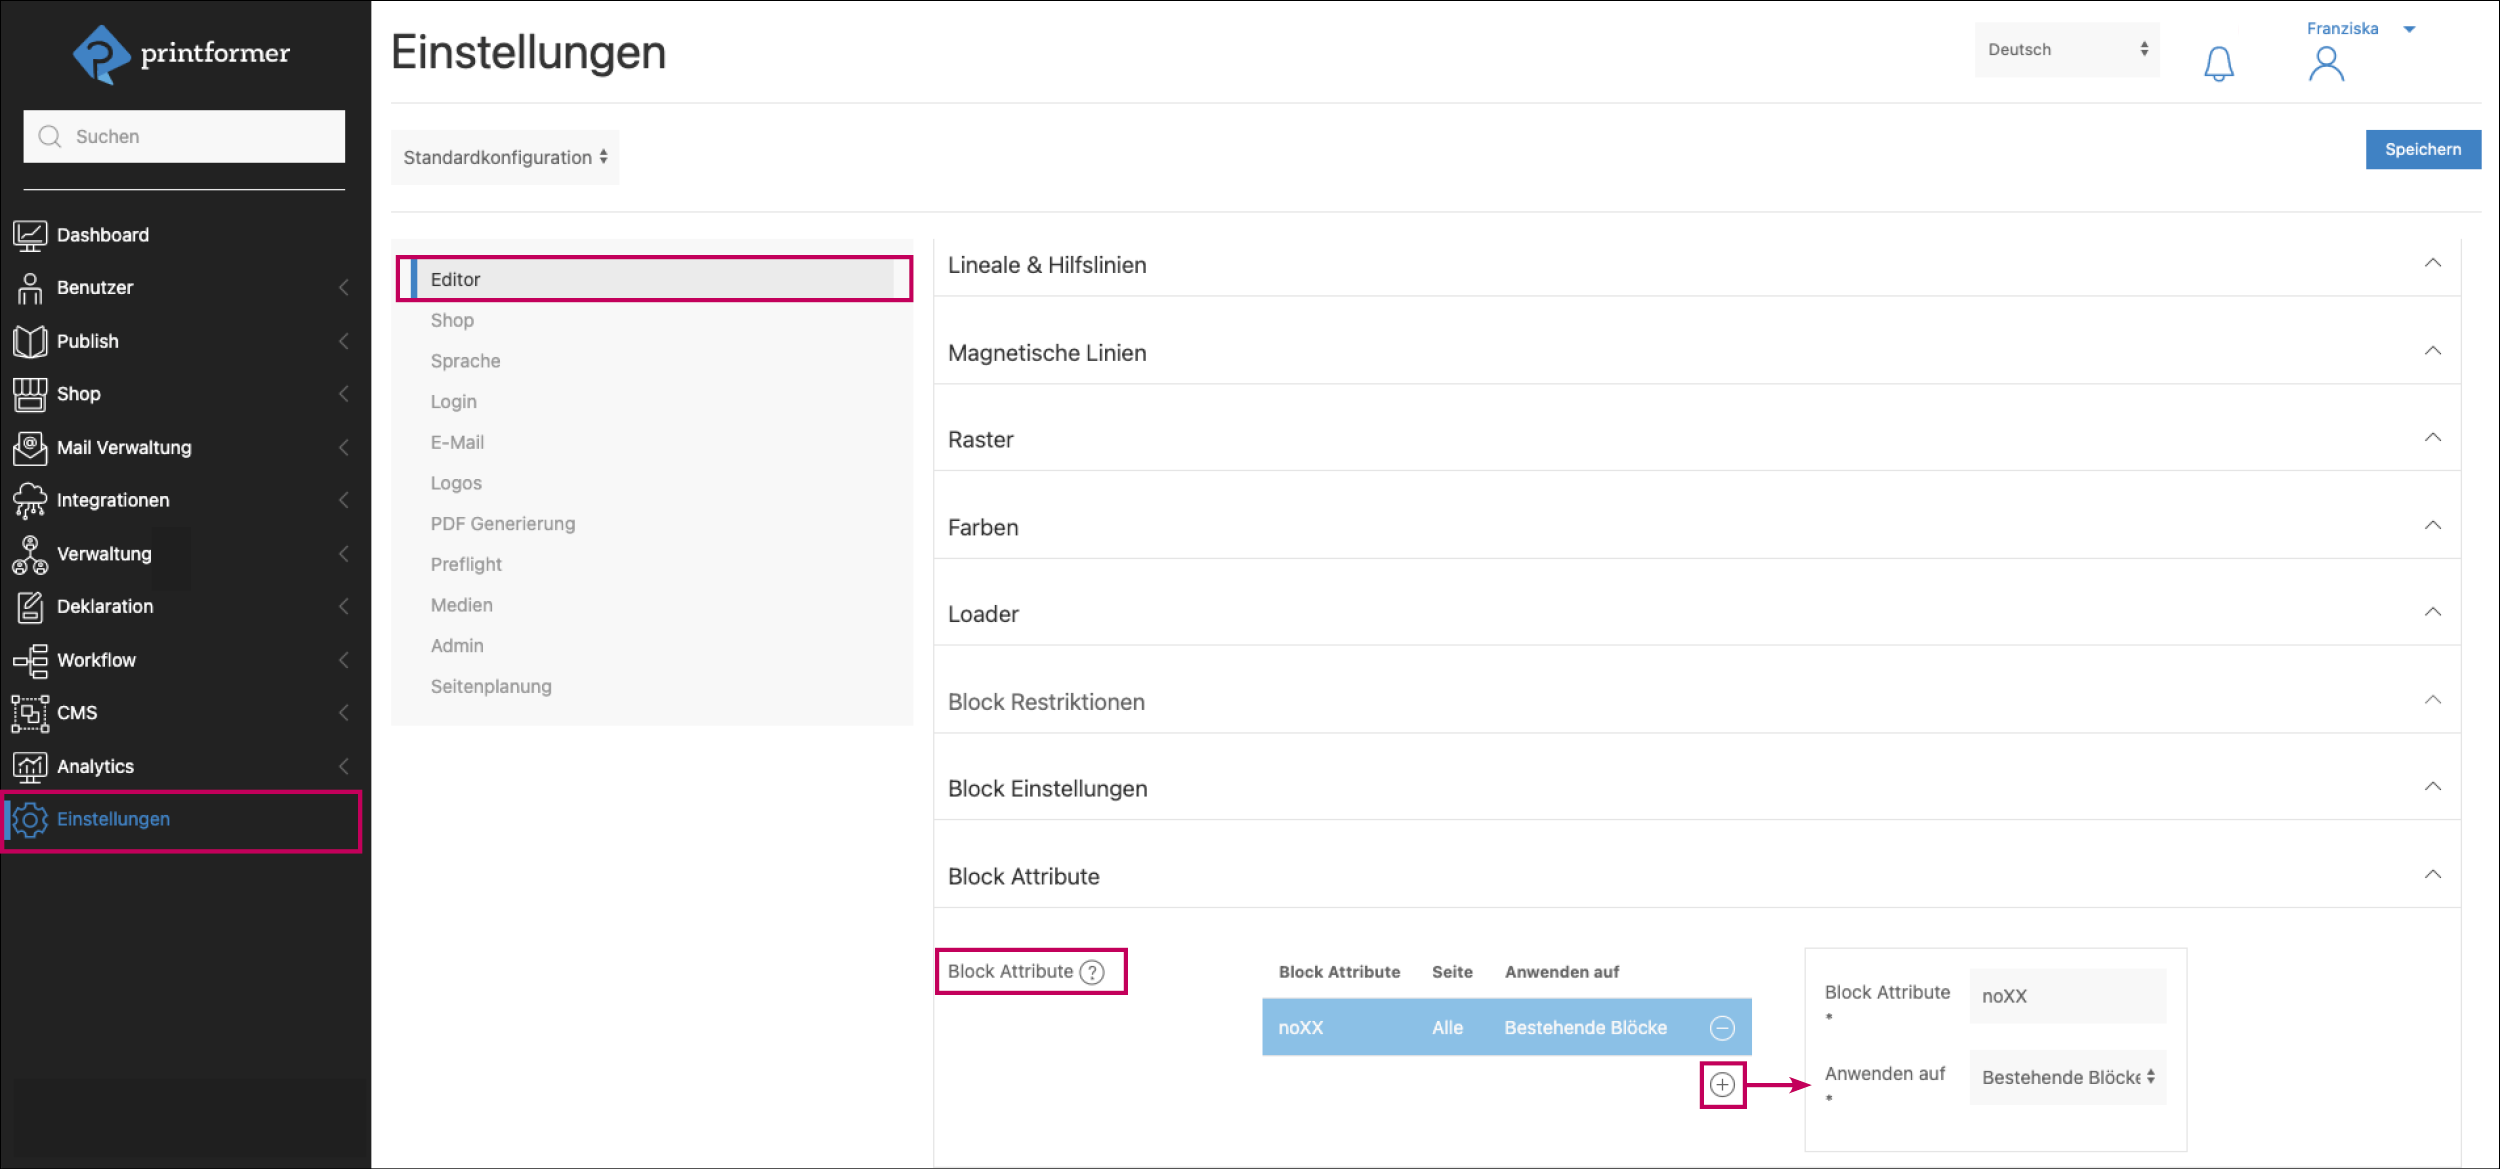
Task: Click the Einstellungen gear icon
Action: (30, 820)
